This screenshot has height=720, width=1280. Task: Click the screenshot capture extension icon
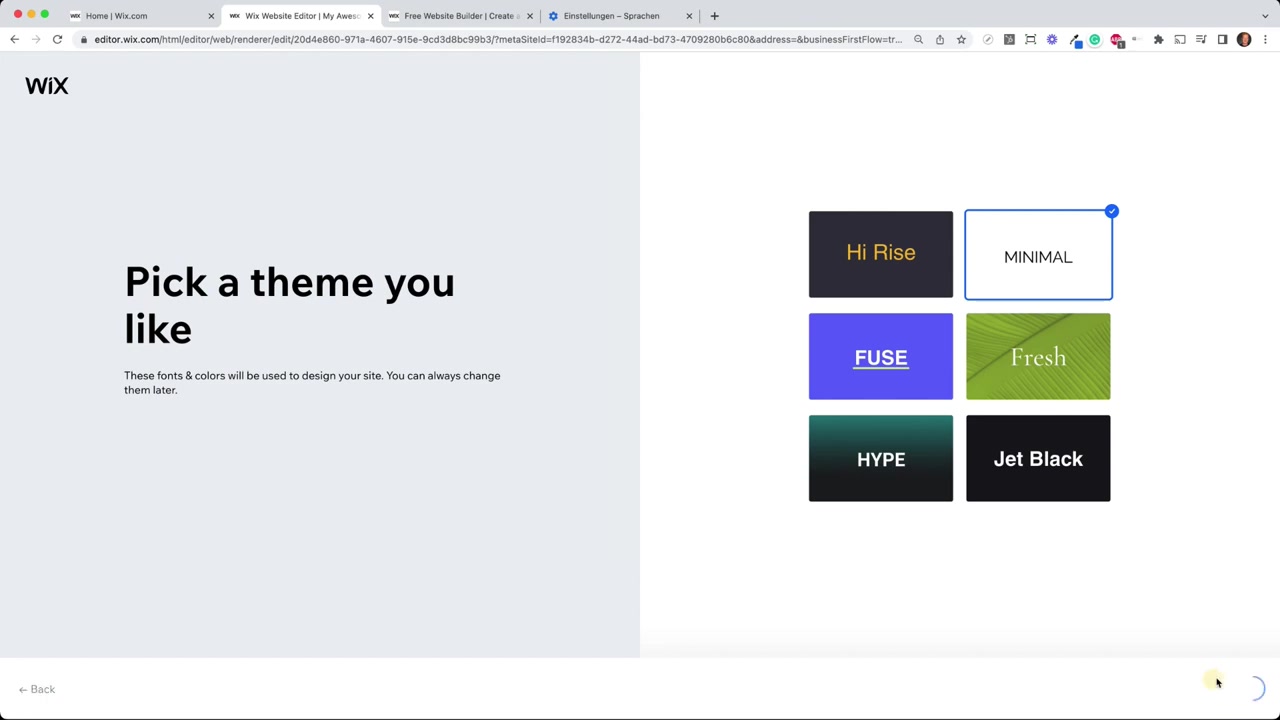[x=1031, y=39]
